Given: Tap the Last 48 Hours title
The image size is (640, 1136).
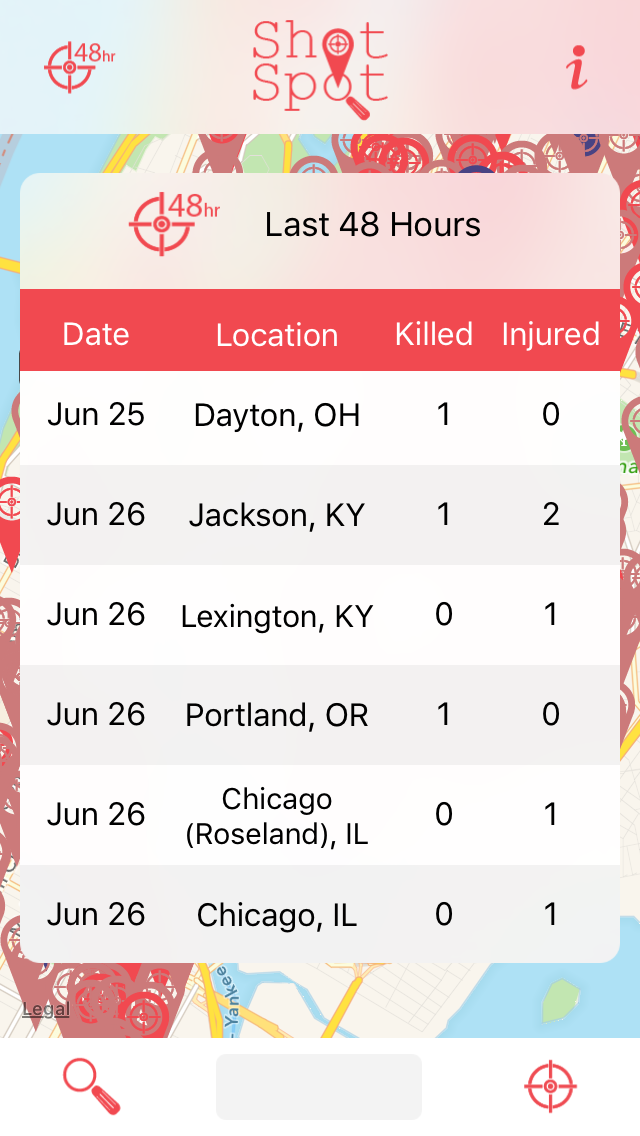Looking at the screenshot, I should [x=373, y=225].
